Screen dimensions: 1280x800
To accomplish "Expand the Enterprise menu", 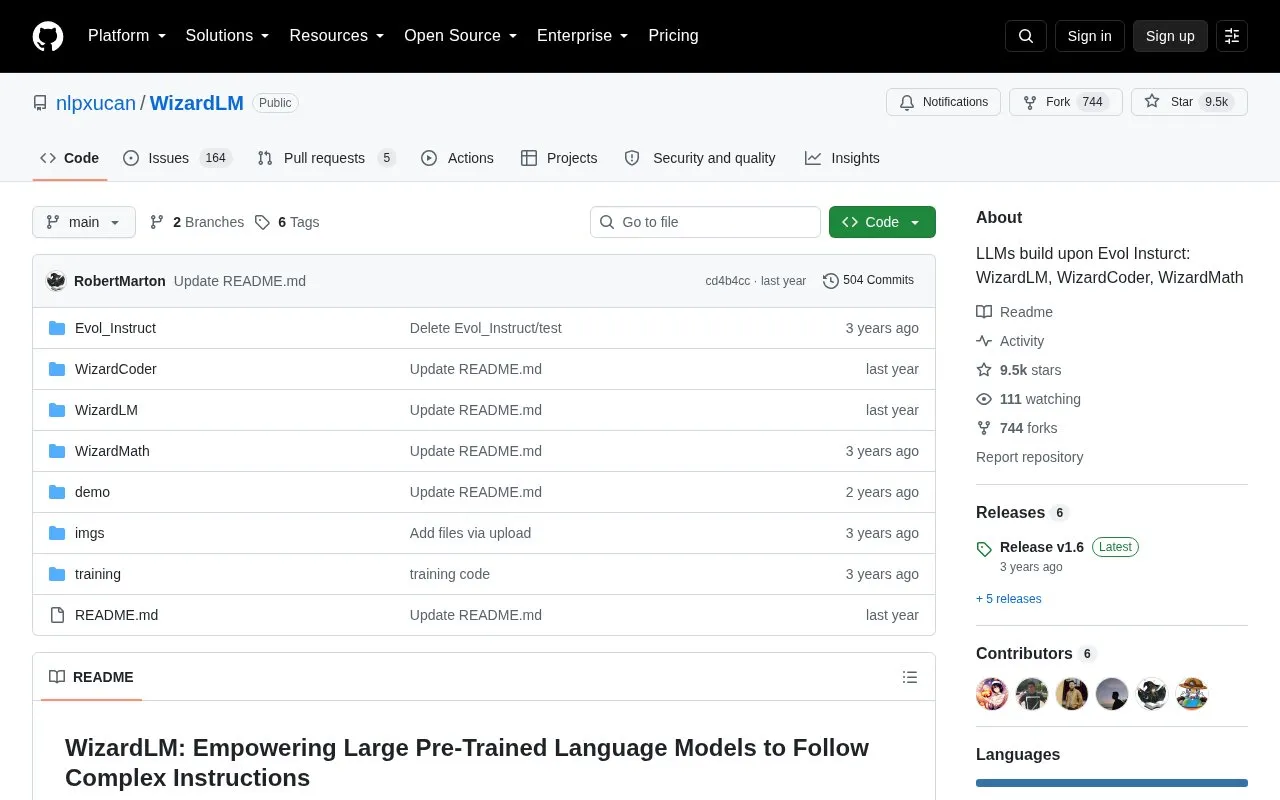I will point(583,36).
